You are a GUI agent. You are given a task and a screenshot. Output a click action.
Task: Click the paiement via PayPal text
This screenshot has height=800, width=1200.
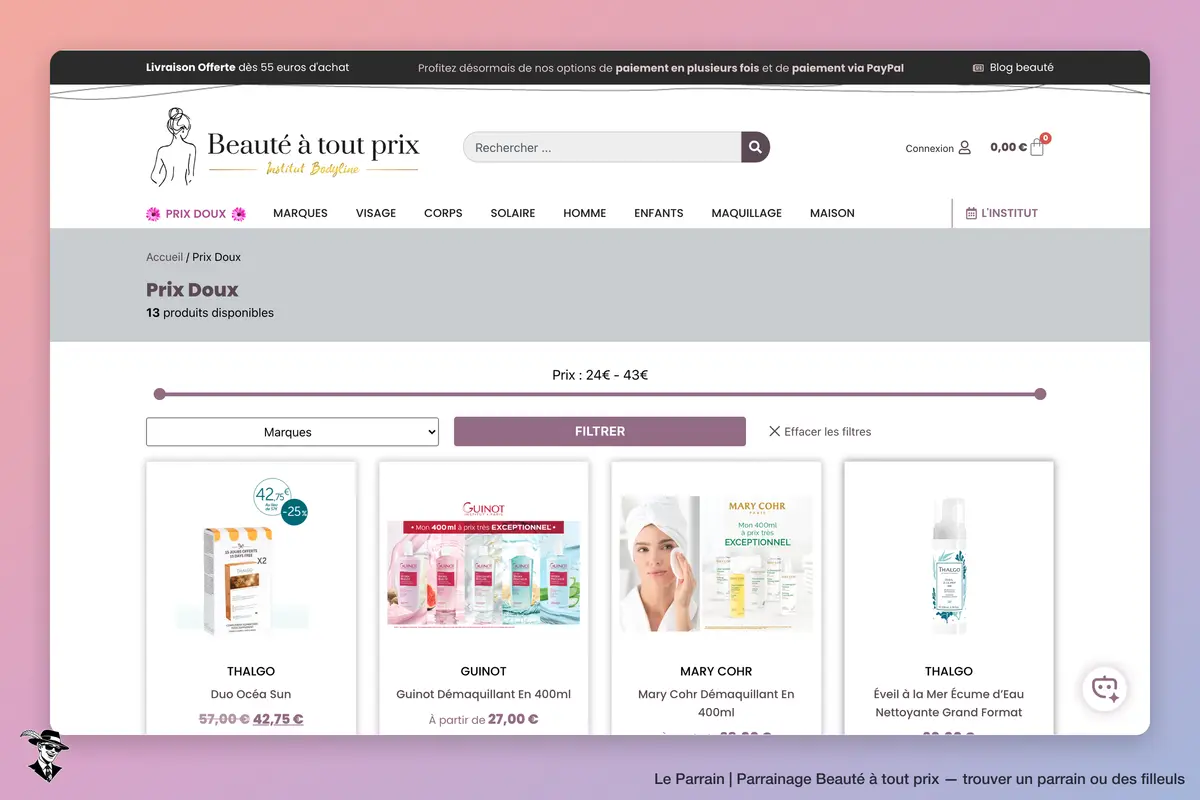pos(848,68)
